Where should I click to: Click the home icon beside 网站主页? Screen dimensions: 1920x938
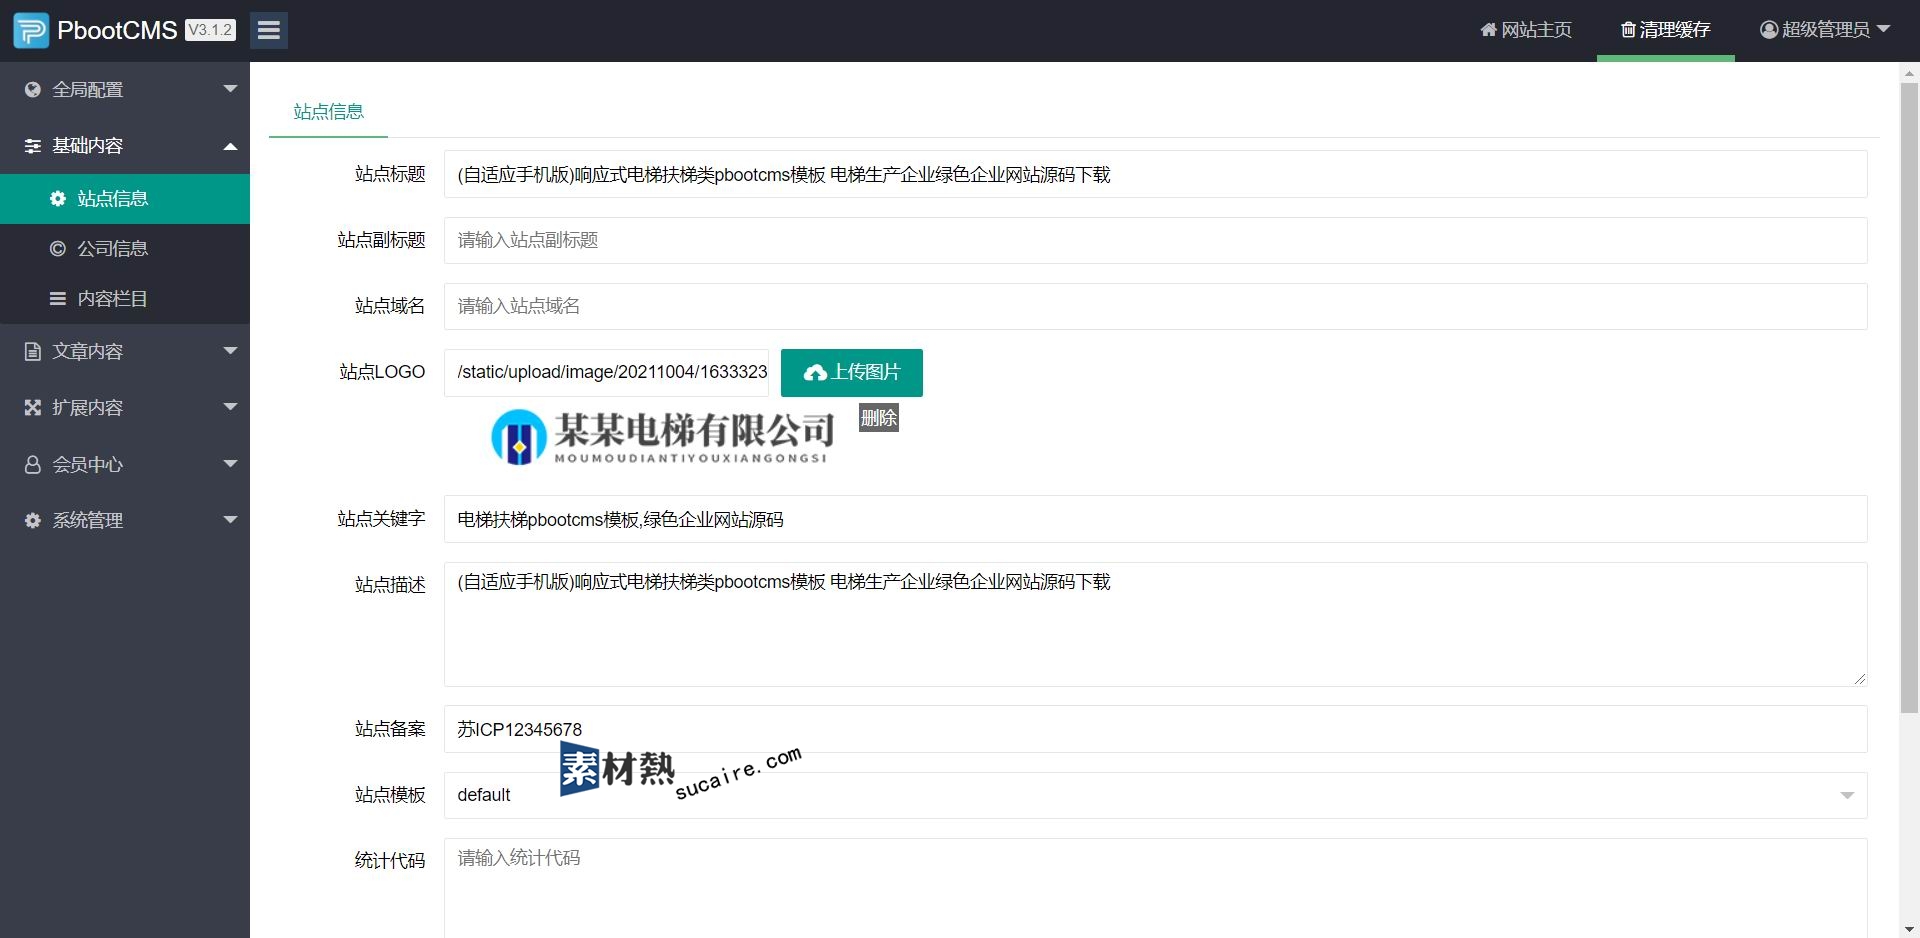tap(1489, 30)
